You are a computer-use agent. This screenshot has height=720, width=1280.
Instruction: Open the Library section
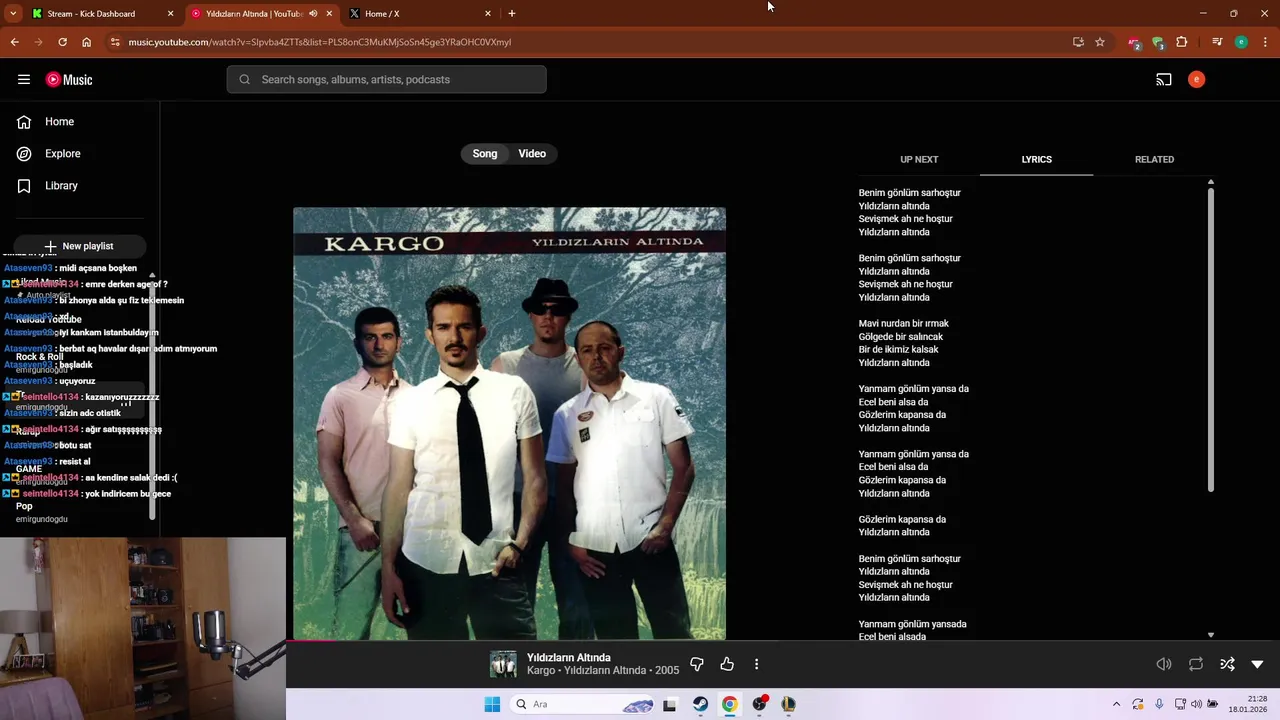click(x=61, y=186)
